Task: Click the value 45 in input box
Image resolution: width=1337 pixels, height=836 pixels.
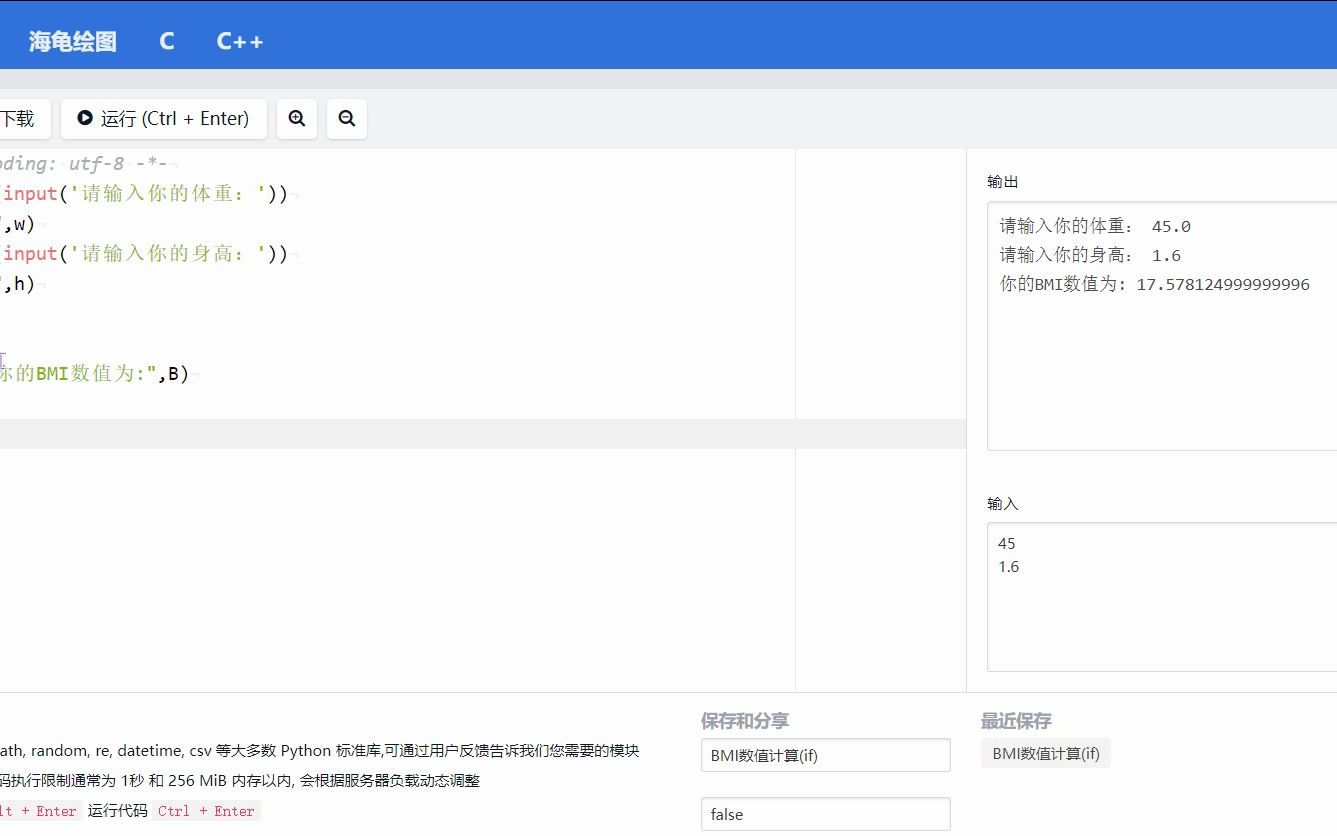Action: [1006, 544]
